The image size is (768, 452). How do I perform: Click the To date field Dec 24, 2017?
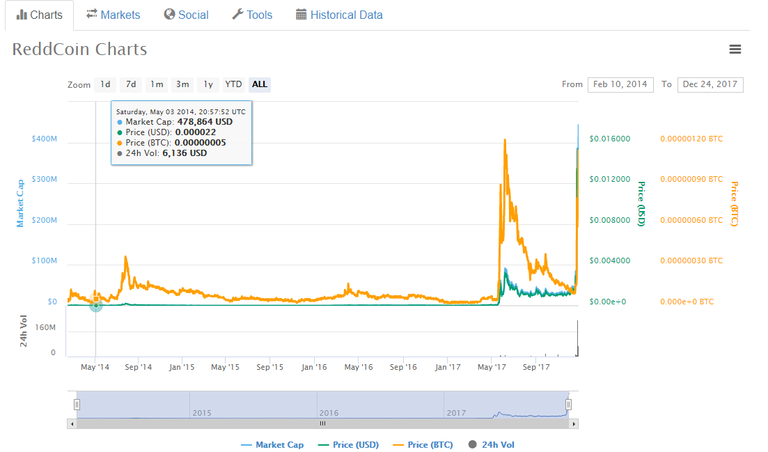710,84
